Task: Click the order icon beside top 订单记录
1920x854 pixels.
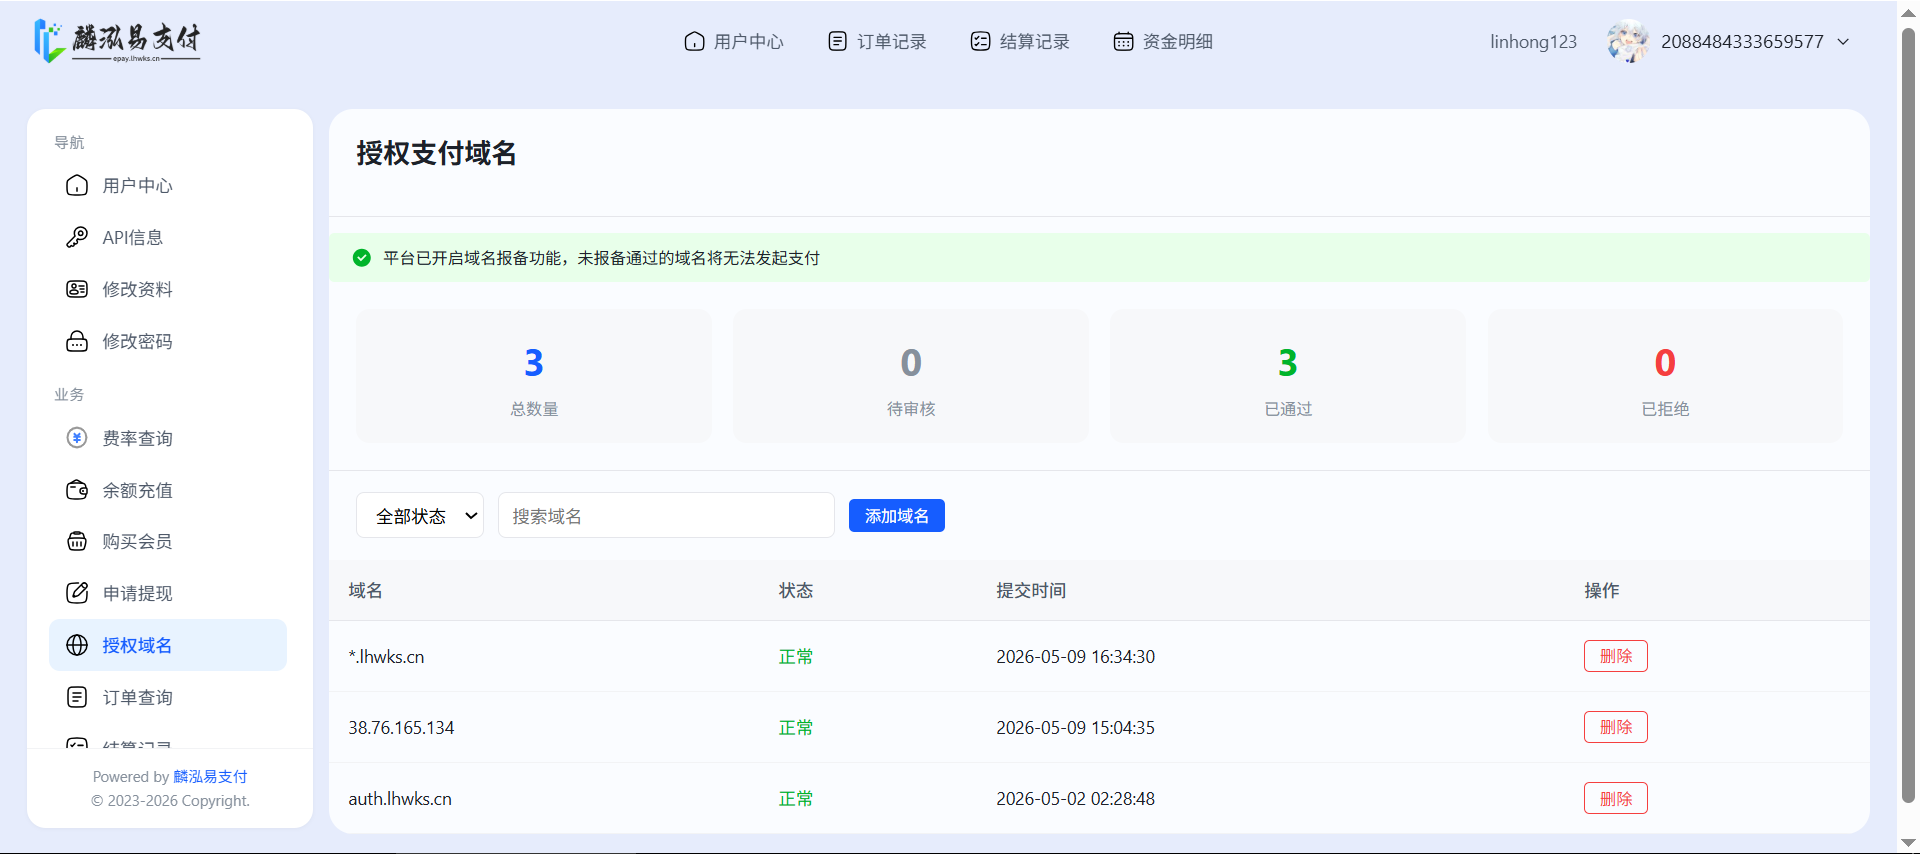Action: pos(837,41)
